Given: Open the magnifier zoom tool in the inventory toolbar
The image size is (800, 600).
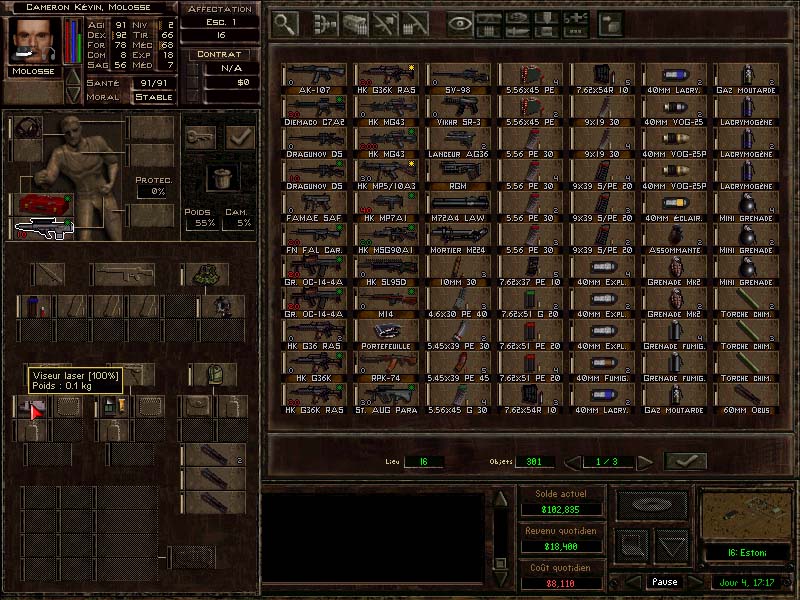Looking at the screenshot, I should coord(285,24).
